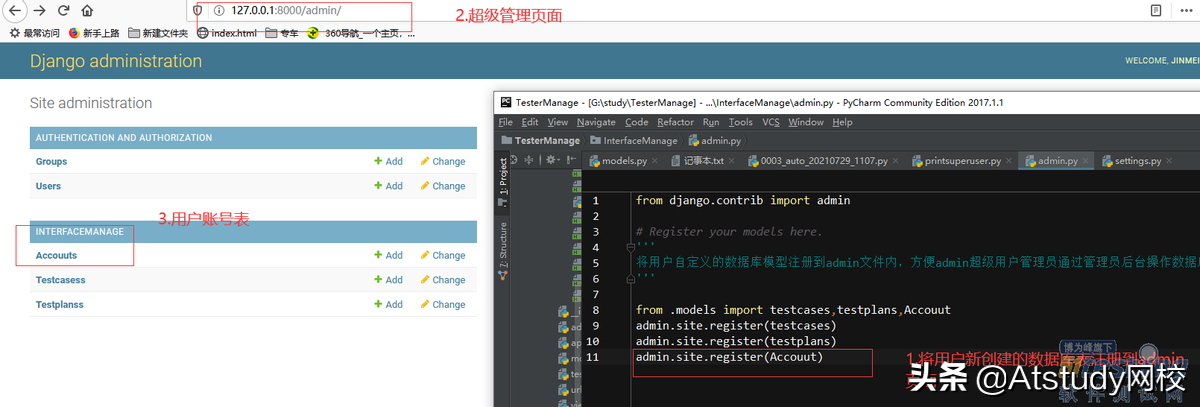Open PyCharm Edit menu

click(x=530, y=122)
